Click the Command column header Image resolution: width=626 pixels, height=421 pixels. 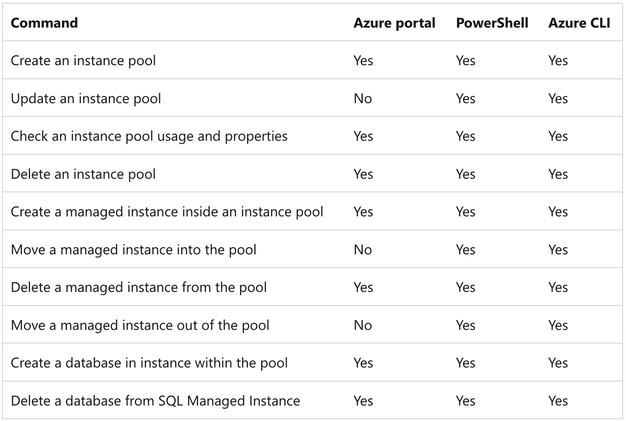[44, 23]
